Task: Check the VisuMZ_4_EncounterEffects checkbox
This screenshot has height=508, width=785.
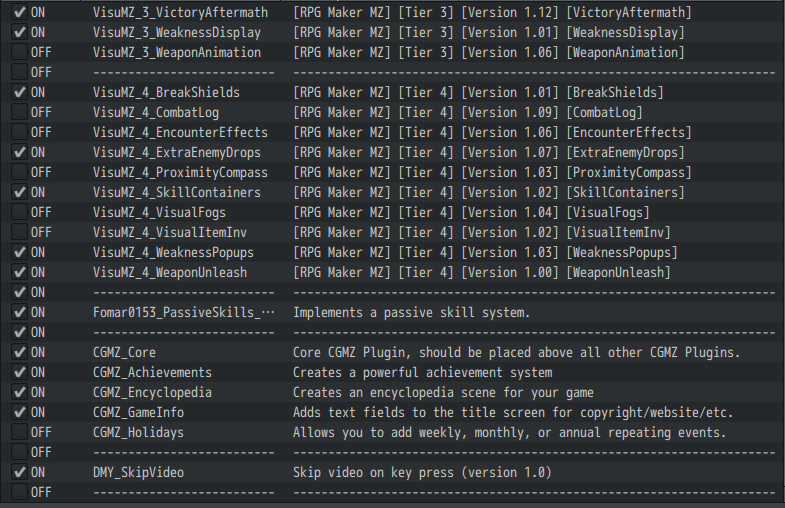Action: (20, 132)
